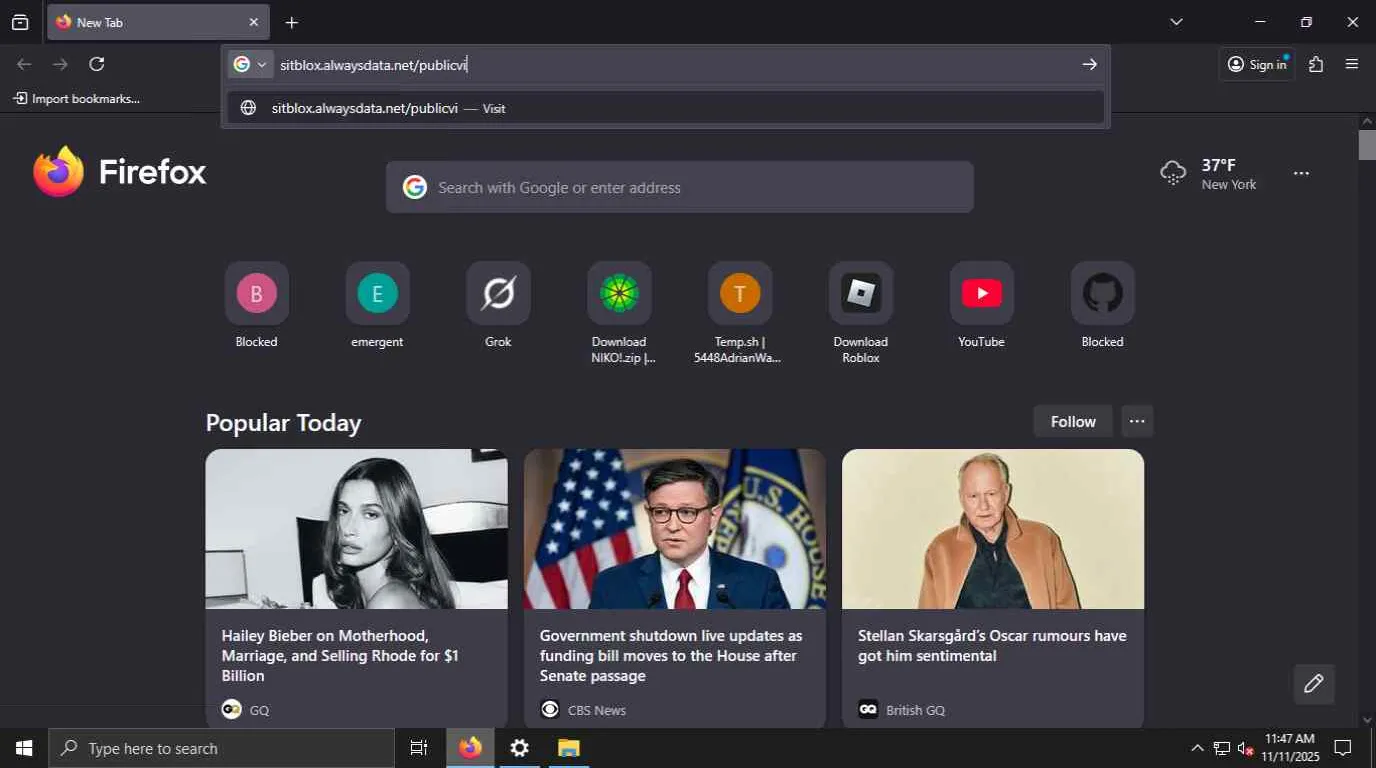This screenshot has height=768, width=1376.
Task: Open the notifications action center
Action: point(1344,748)
